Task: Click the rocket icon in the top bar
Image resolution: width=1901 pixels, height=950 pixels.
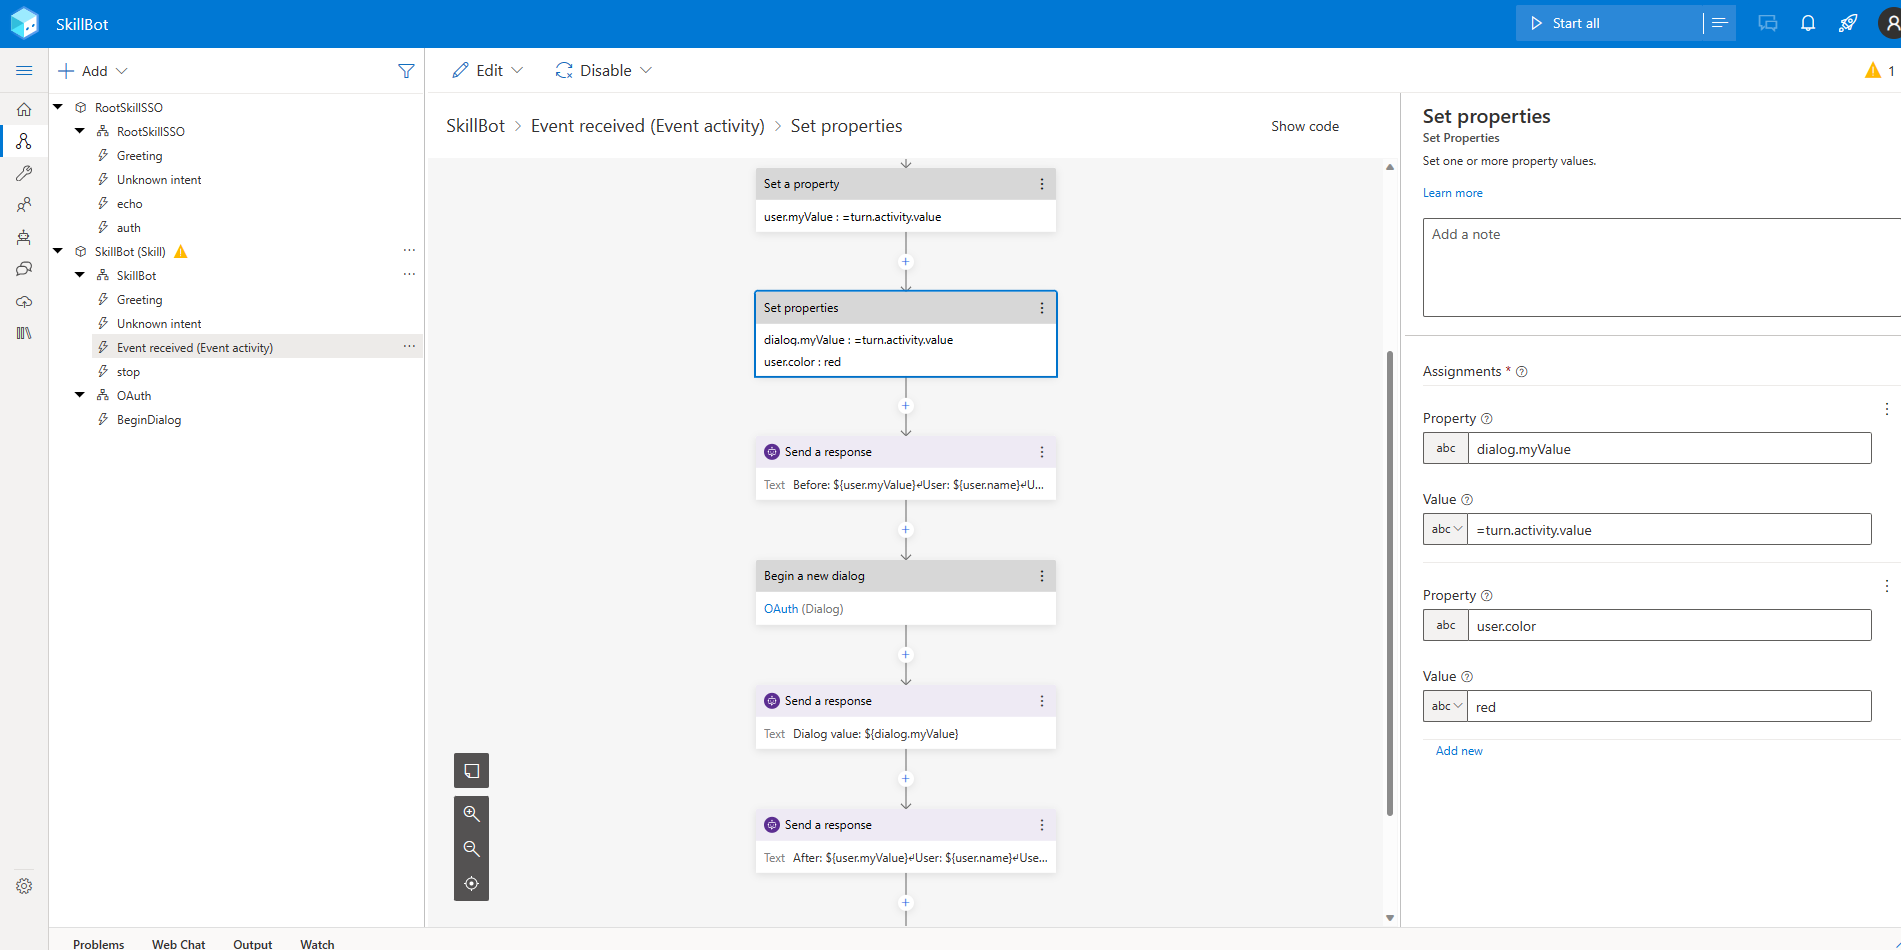Action: (1848, 22)
